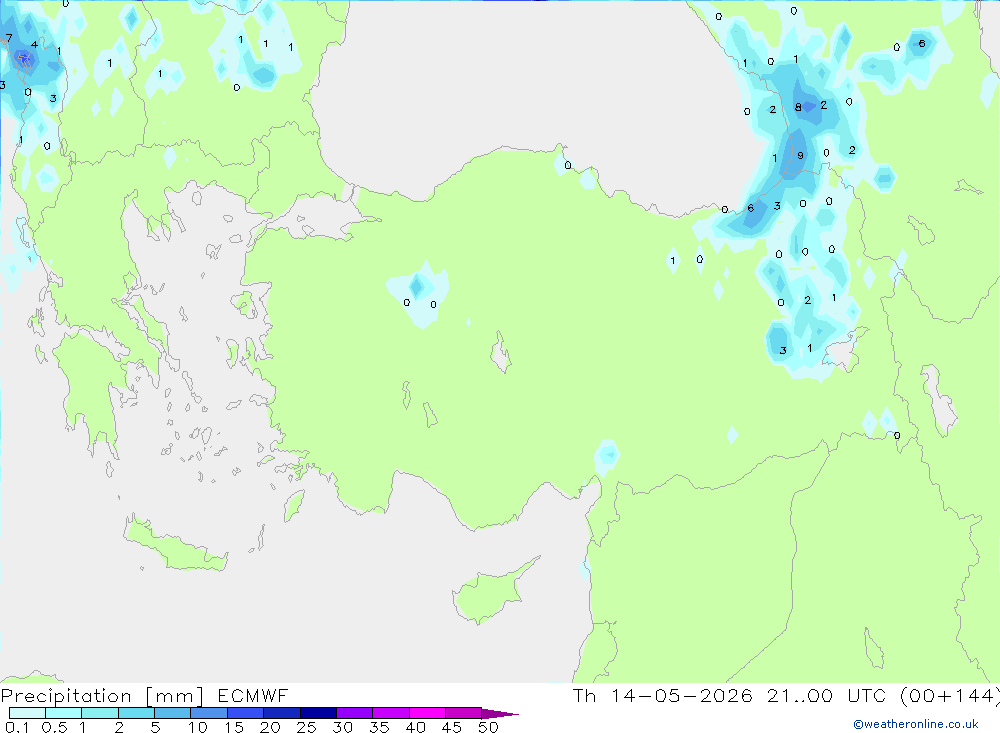This screenshot has width=1000, height=733.
Task: Click the over-50 mm arrow tip of legend
Action: [500, 714]
